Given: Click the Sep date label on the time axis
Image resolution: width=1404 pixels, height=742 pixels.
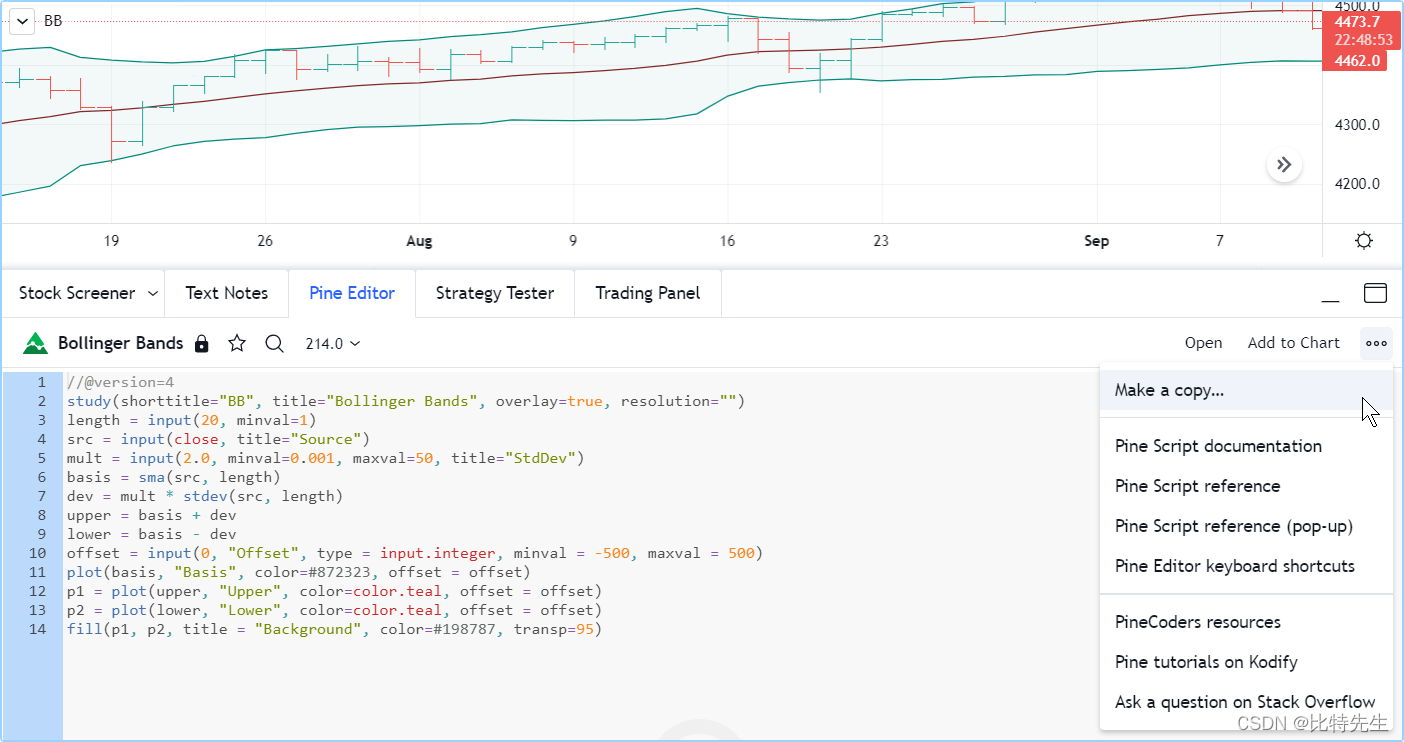Looking at the screenshot, I should (1096, 241).
